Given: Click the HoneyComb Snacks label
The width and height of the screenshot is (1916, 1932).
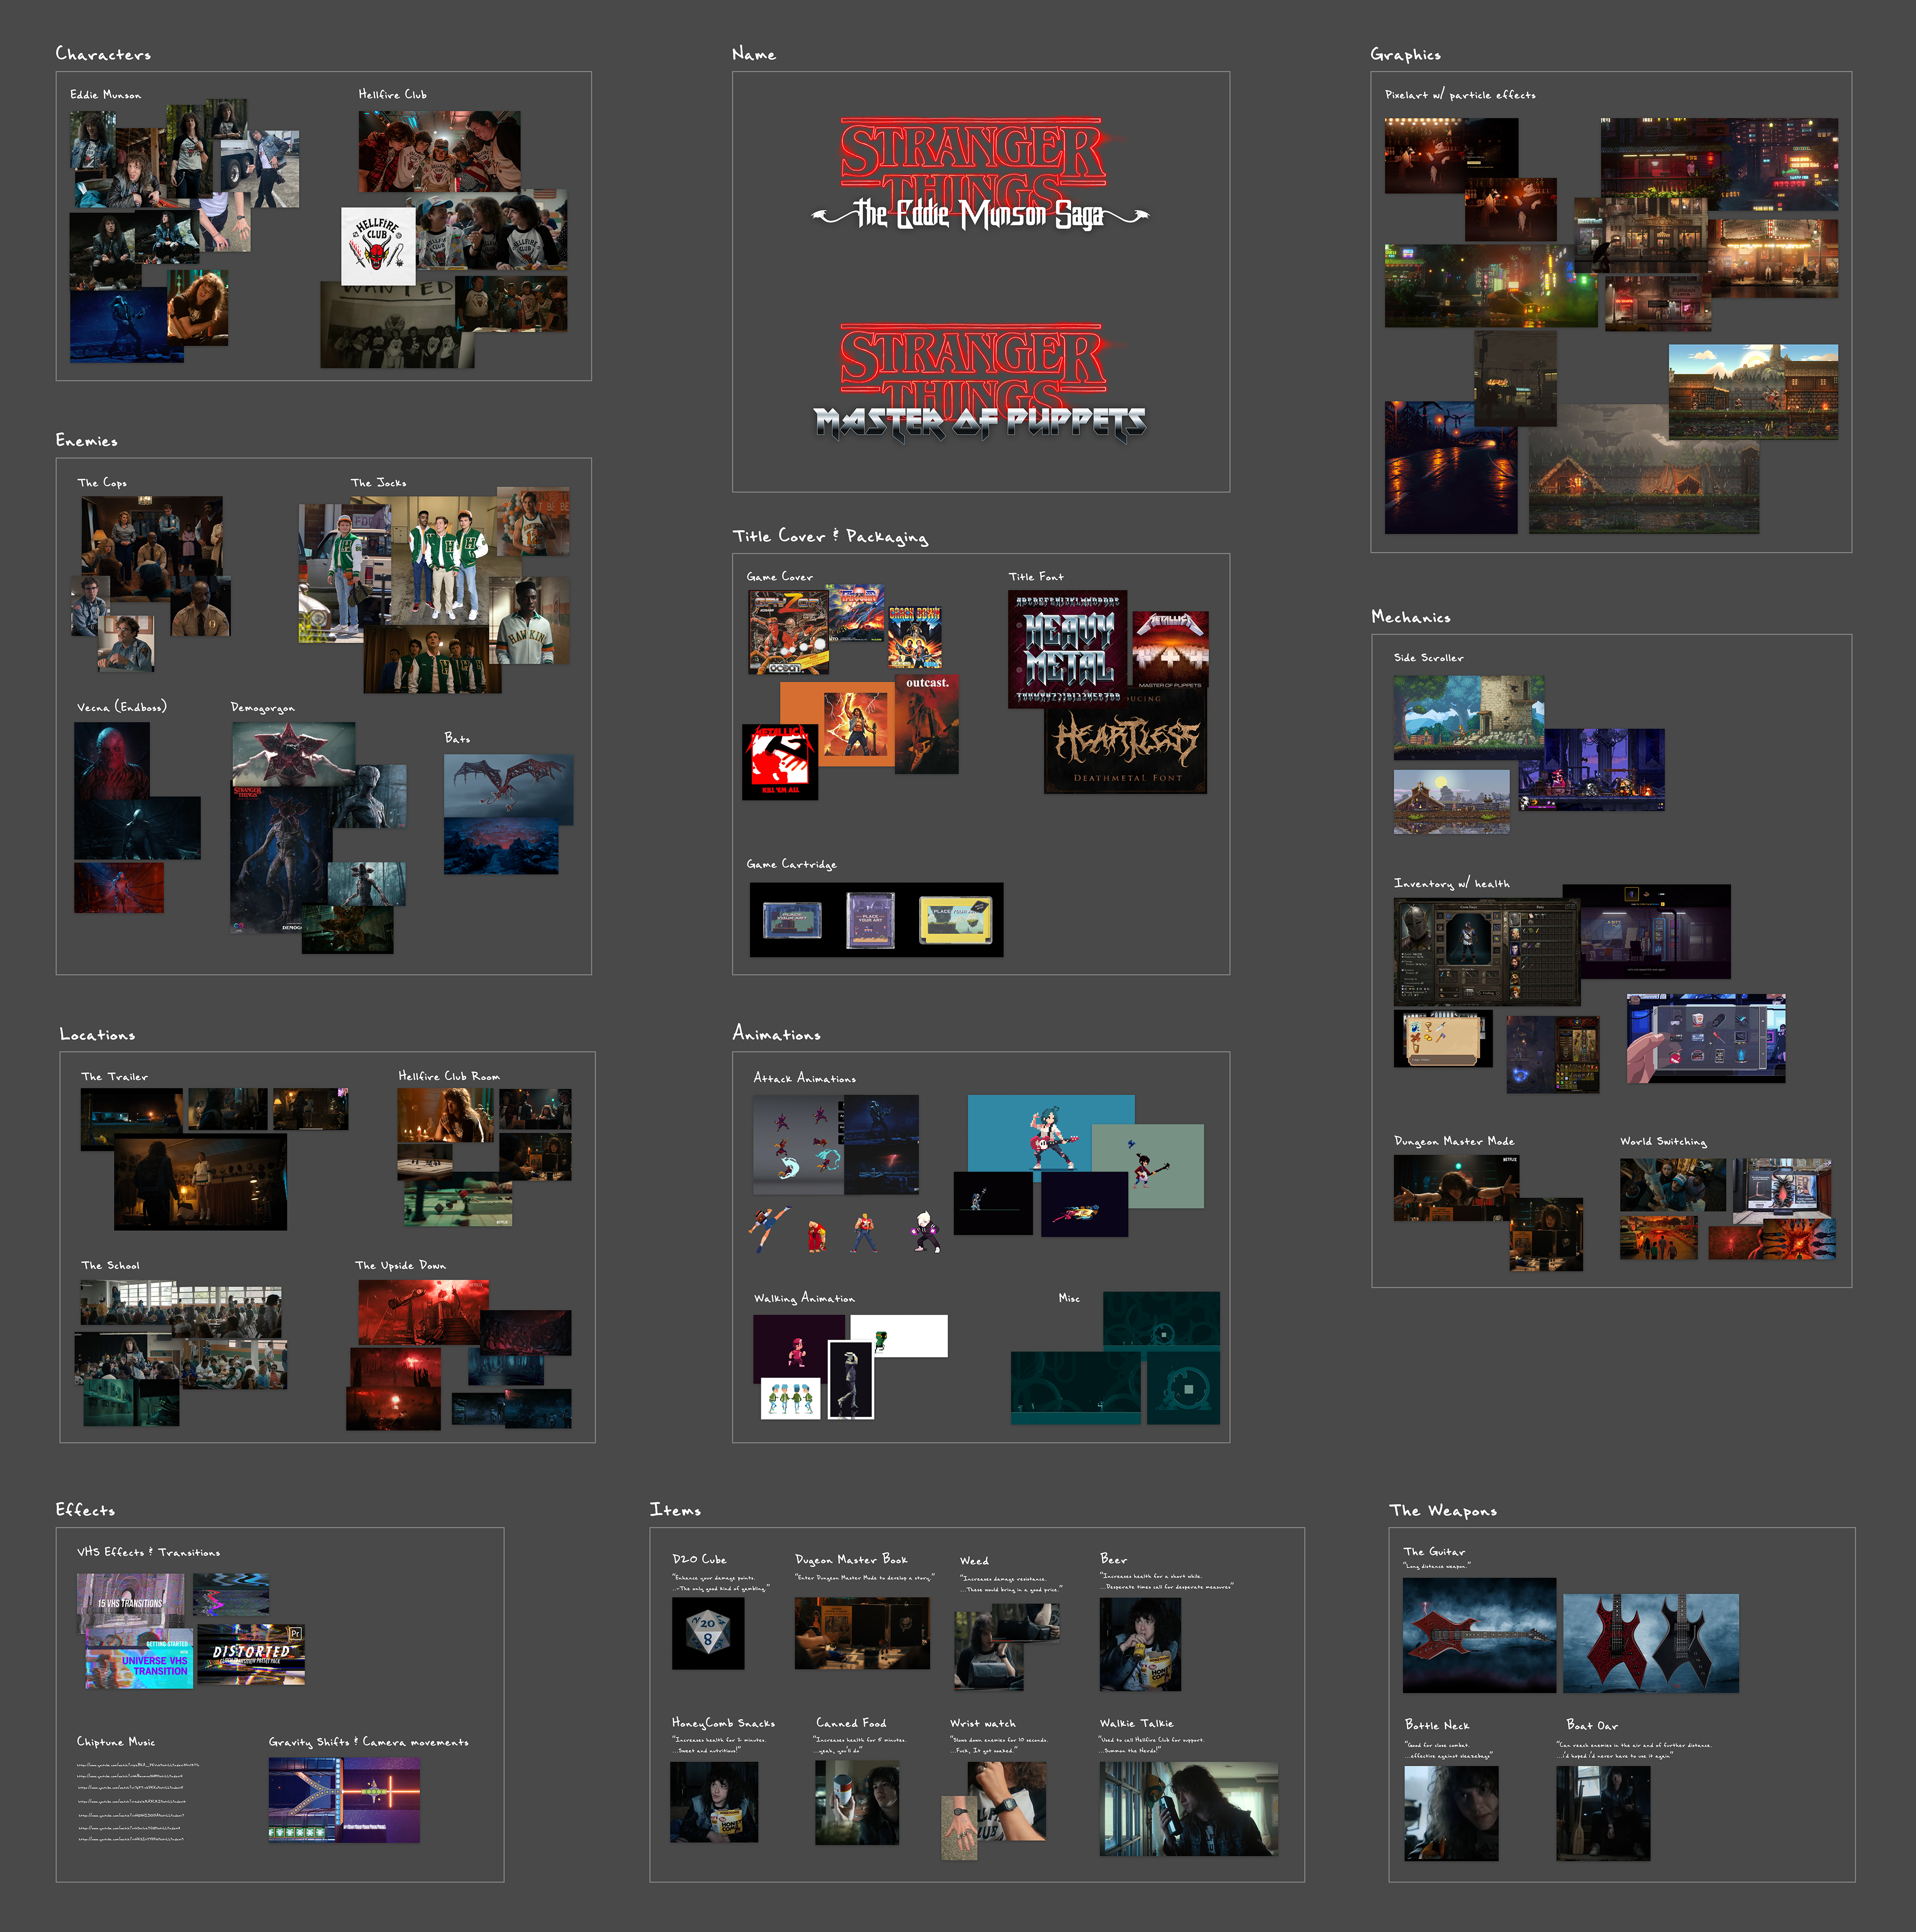Looking at the screenshot, I should pyautogui.click(x=723, y=1724).
